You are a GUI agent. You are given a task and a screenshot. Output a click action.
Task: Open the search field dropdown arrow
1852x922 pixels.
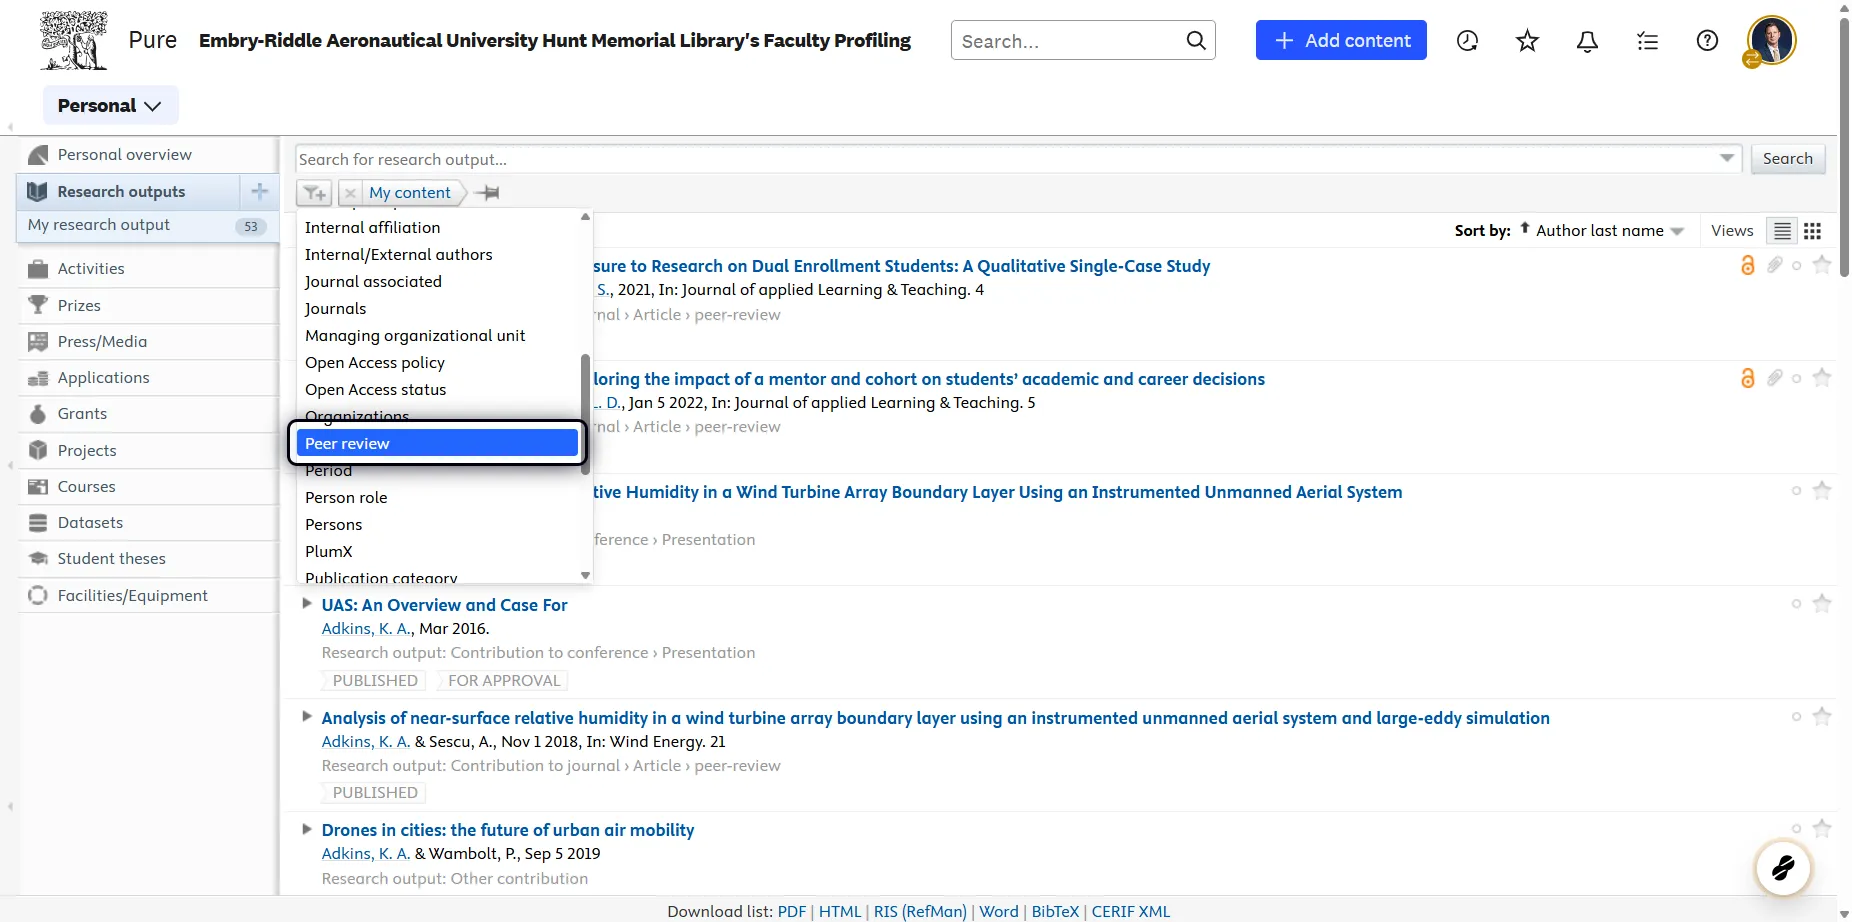click(1727, 158)
